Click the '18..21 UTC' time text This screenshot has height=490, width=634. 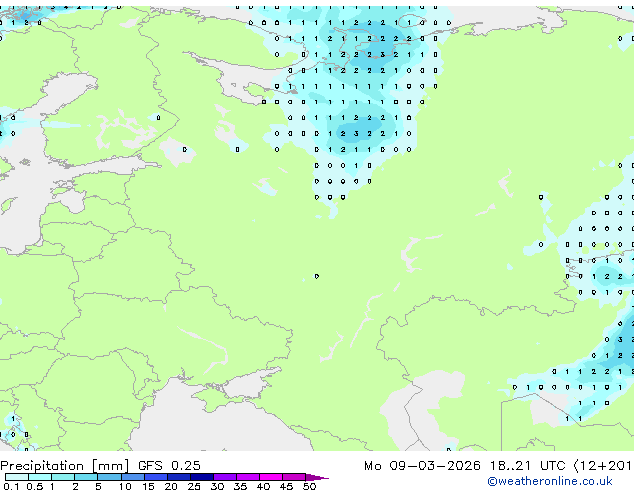click(x=527, y=466)
